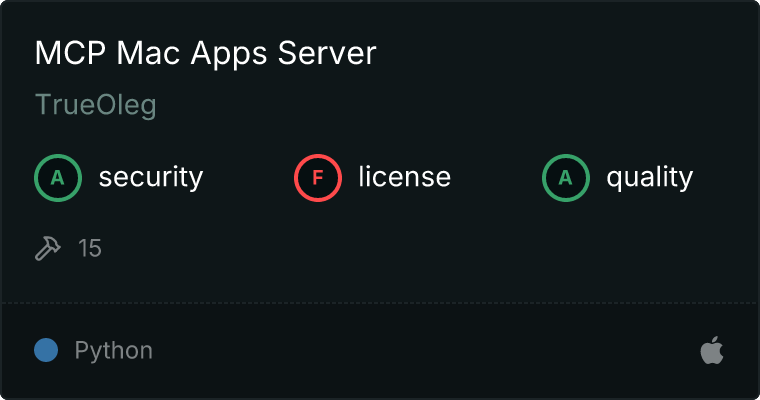Image resolution: width=760 pixels, height=400 pixels.
Task: Click empty space right of the card title
Action: 560,54
